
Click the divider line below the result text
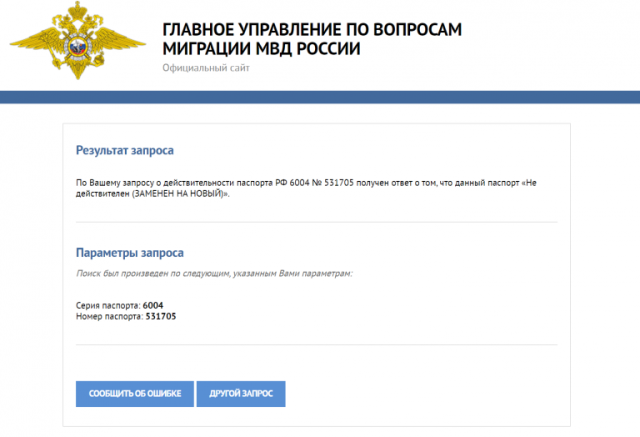(316, 222)
